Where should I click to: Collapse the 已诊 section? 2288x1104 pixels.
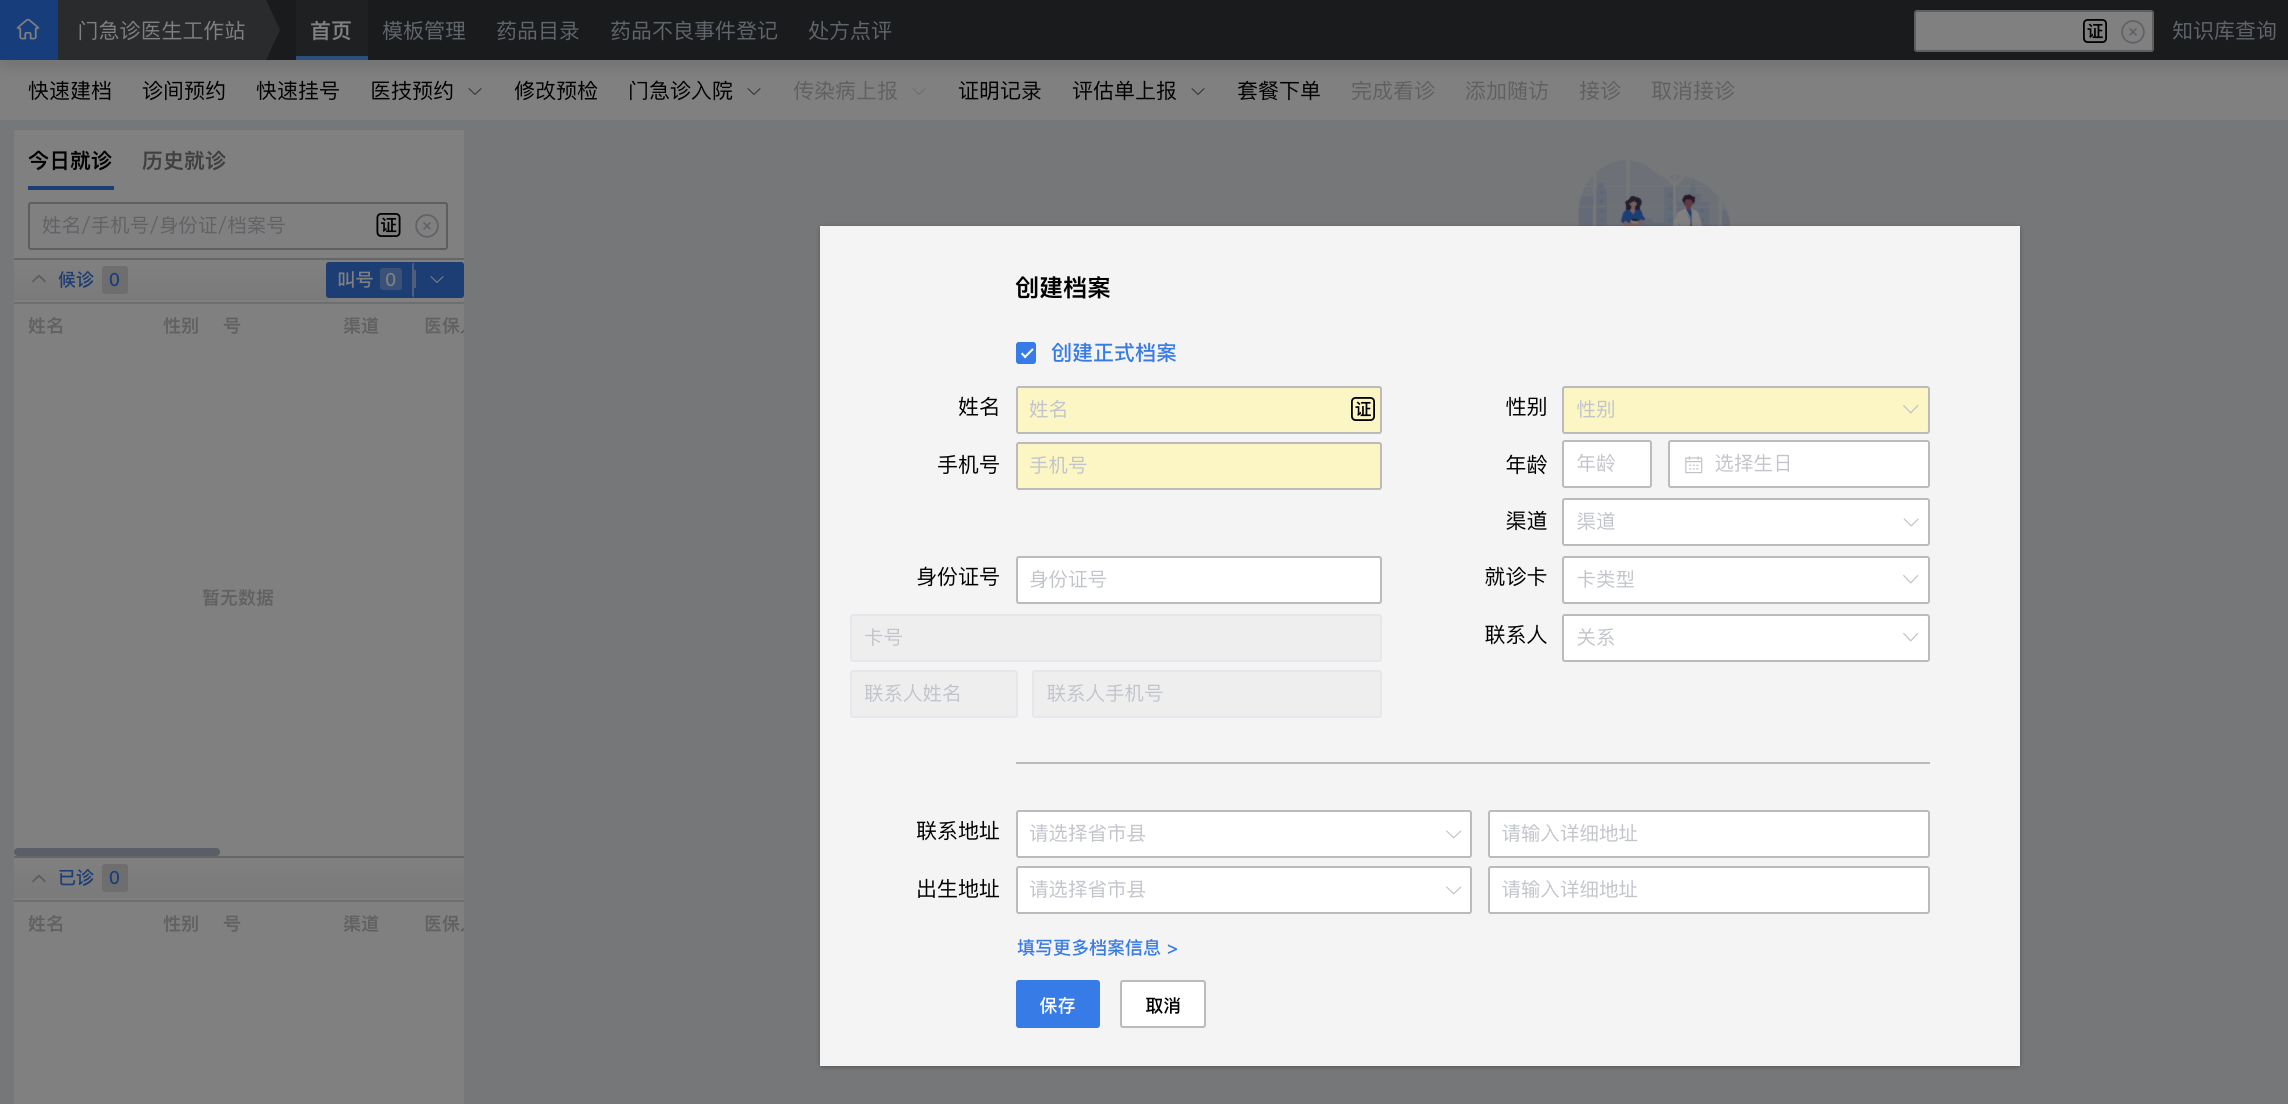39,878
